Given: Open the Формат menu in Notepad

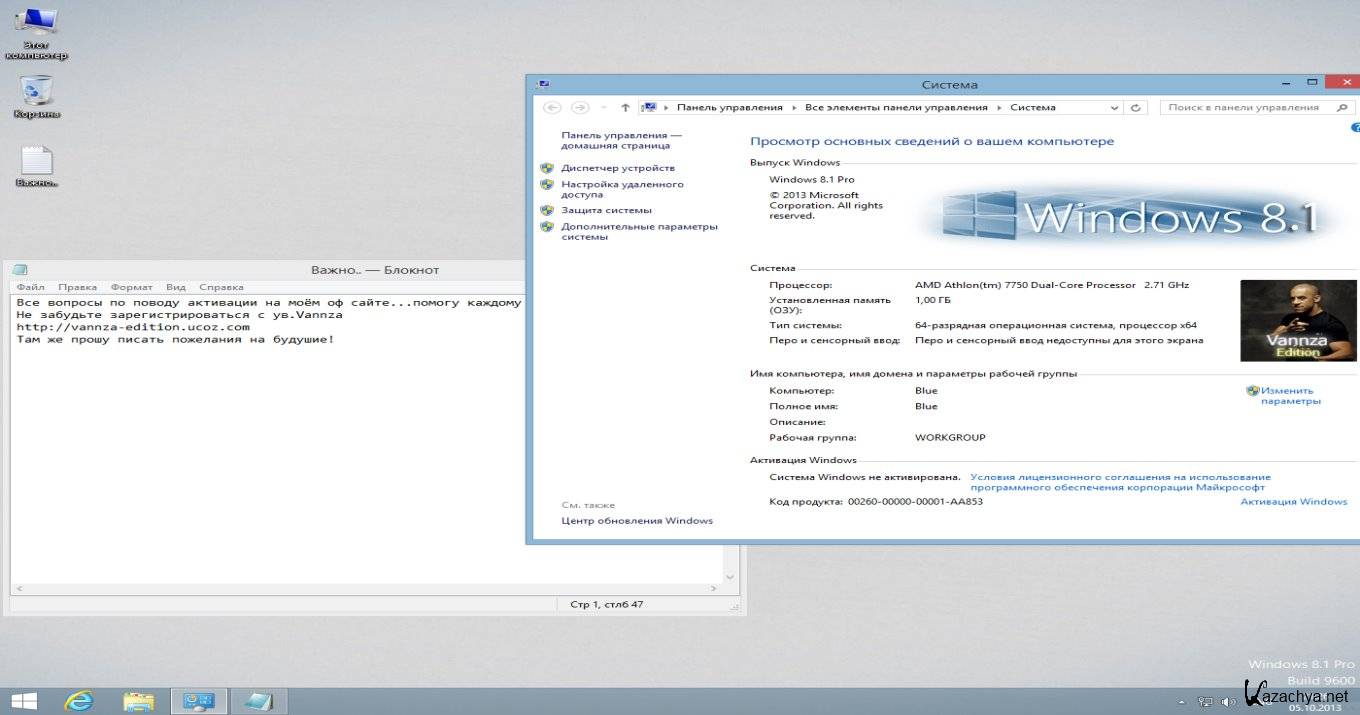Looking at the screenshot, I should coord(131,287).
